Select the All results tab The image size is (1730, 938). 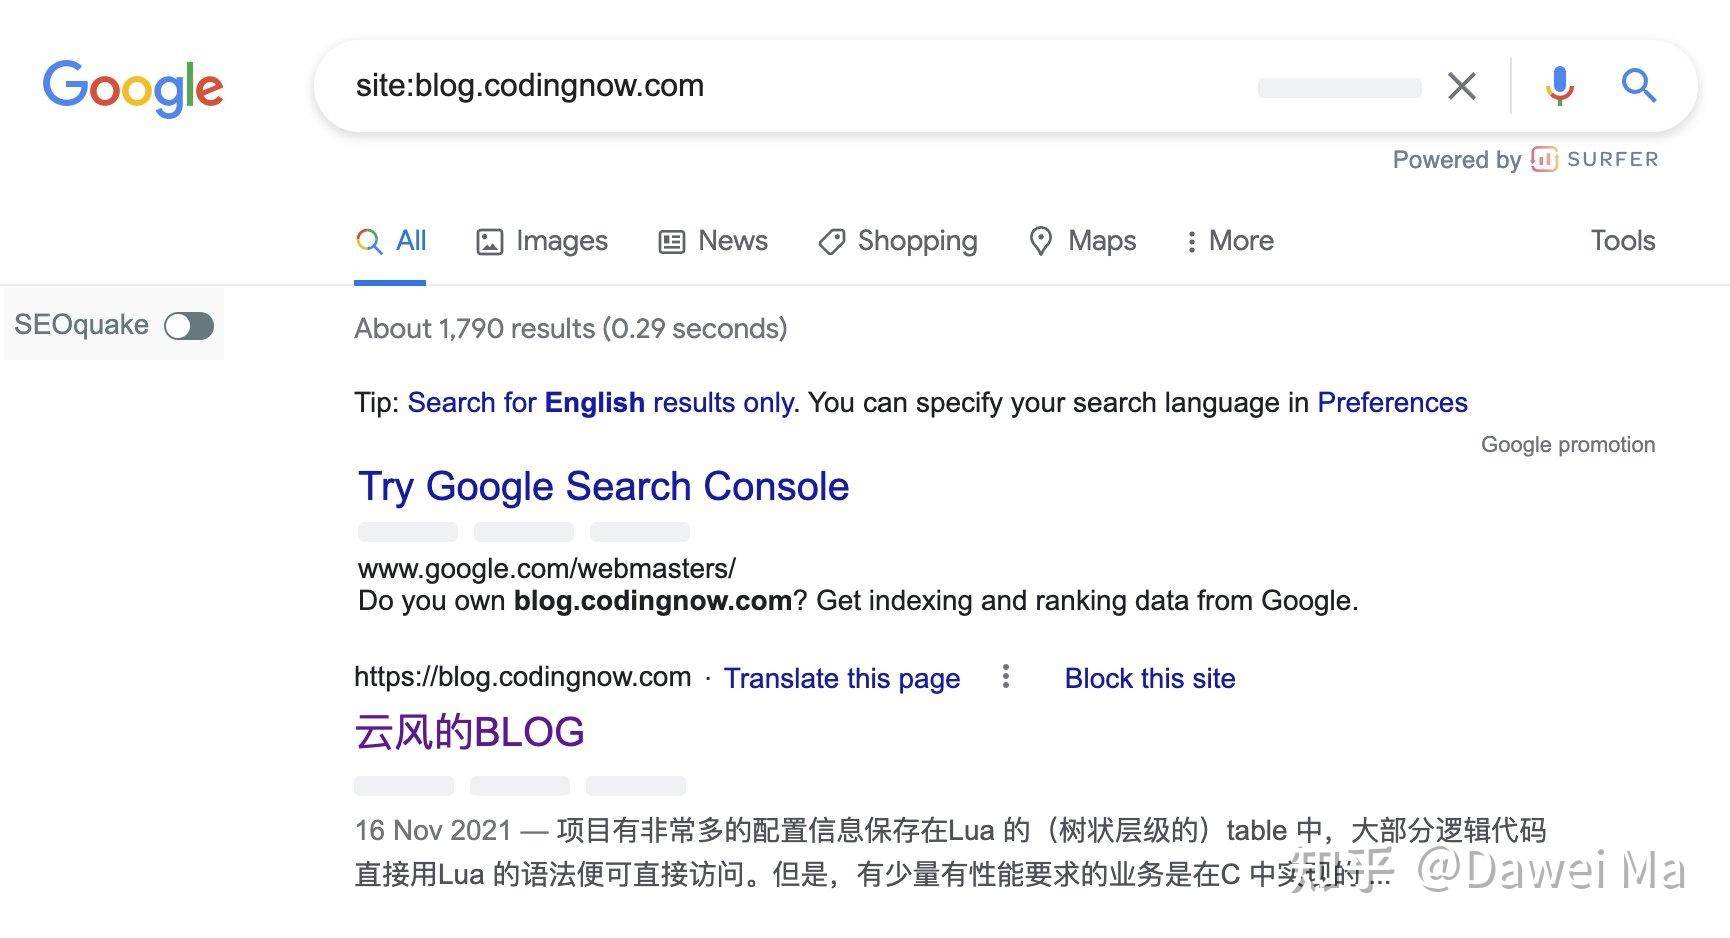pyautogui.click(x=391, y=241)
